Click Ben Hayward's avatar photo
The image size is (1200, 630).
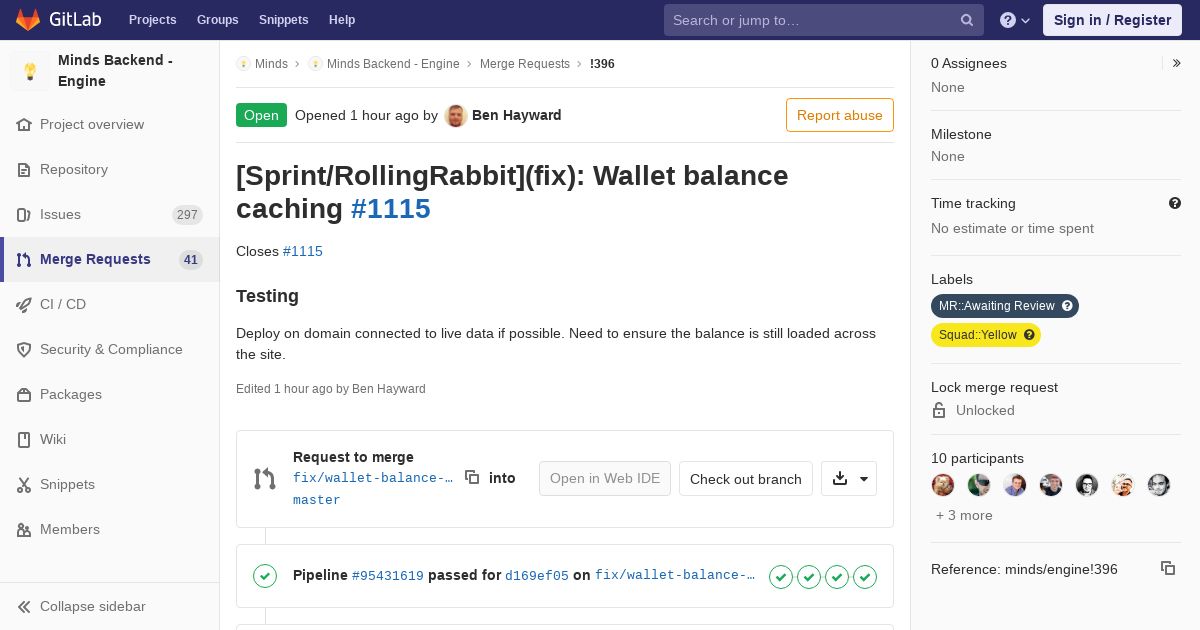[456, 115]
